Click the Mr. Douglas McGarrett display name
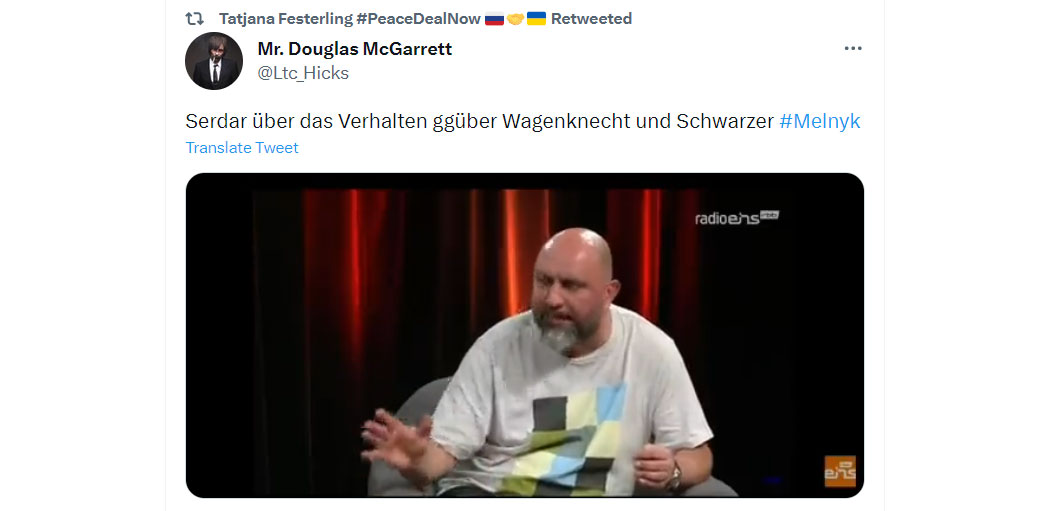 pos(354,49)
